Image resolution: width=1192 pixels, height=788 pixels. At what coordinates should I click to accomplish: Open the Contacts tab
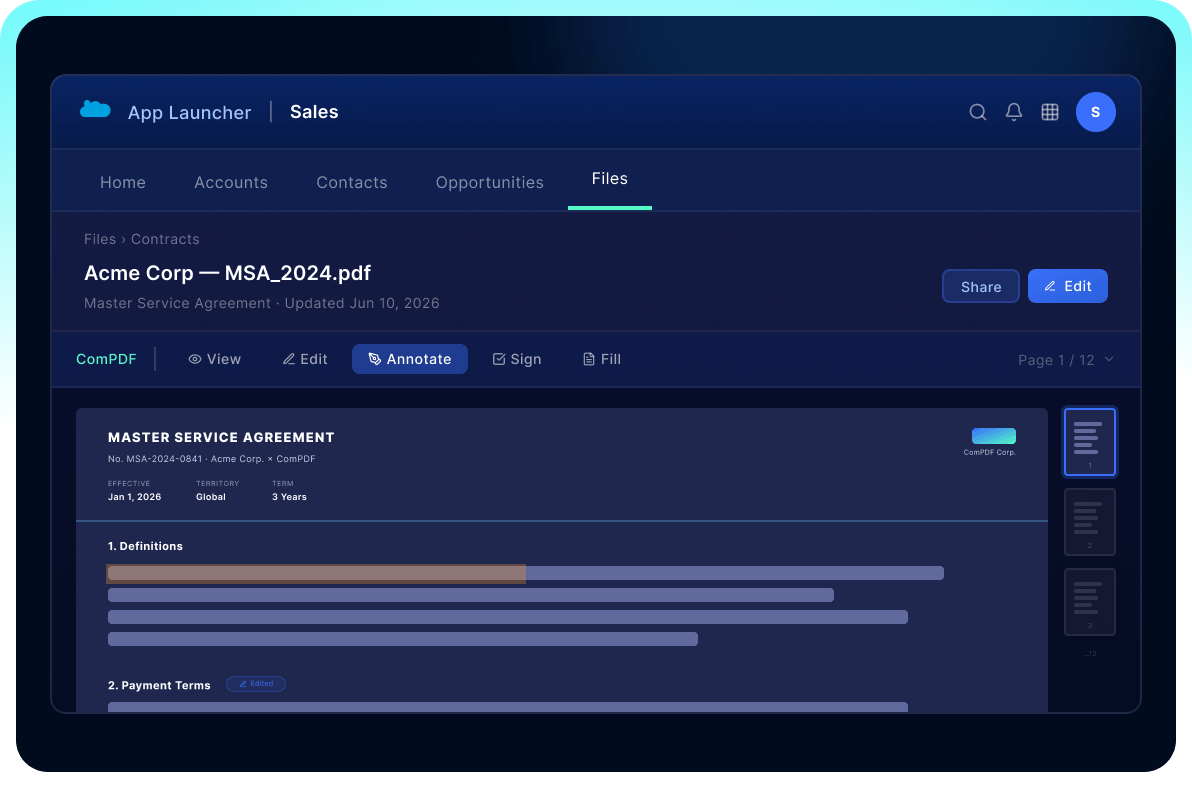point(352,182)
